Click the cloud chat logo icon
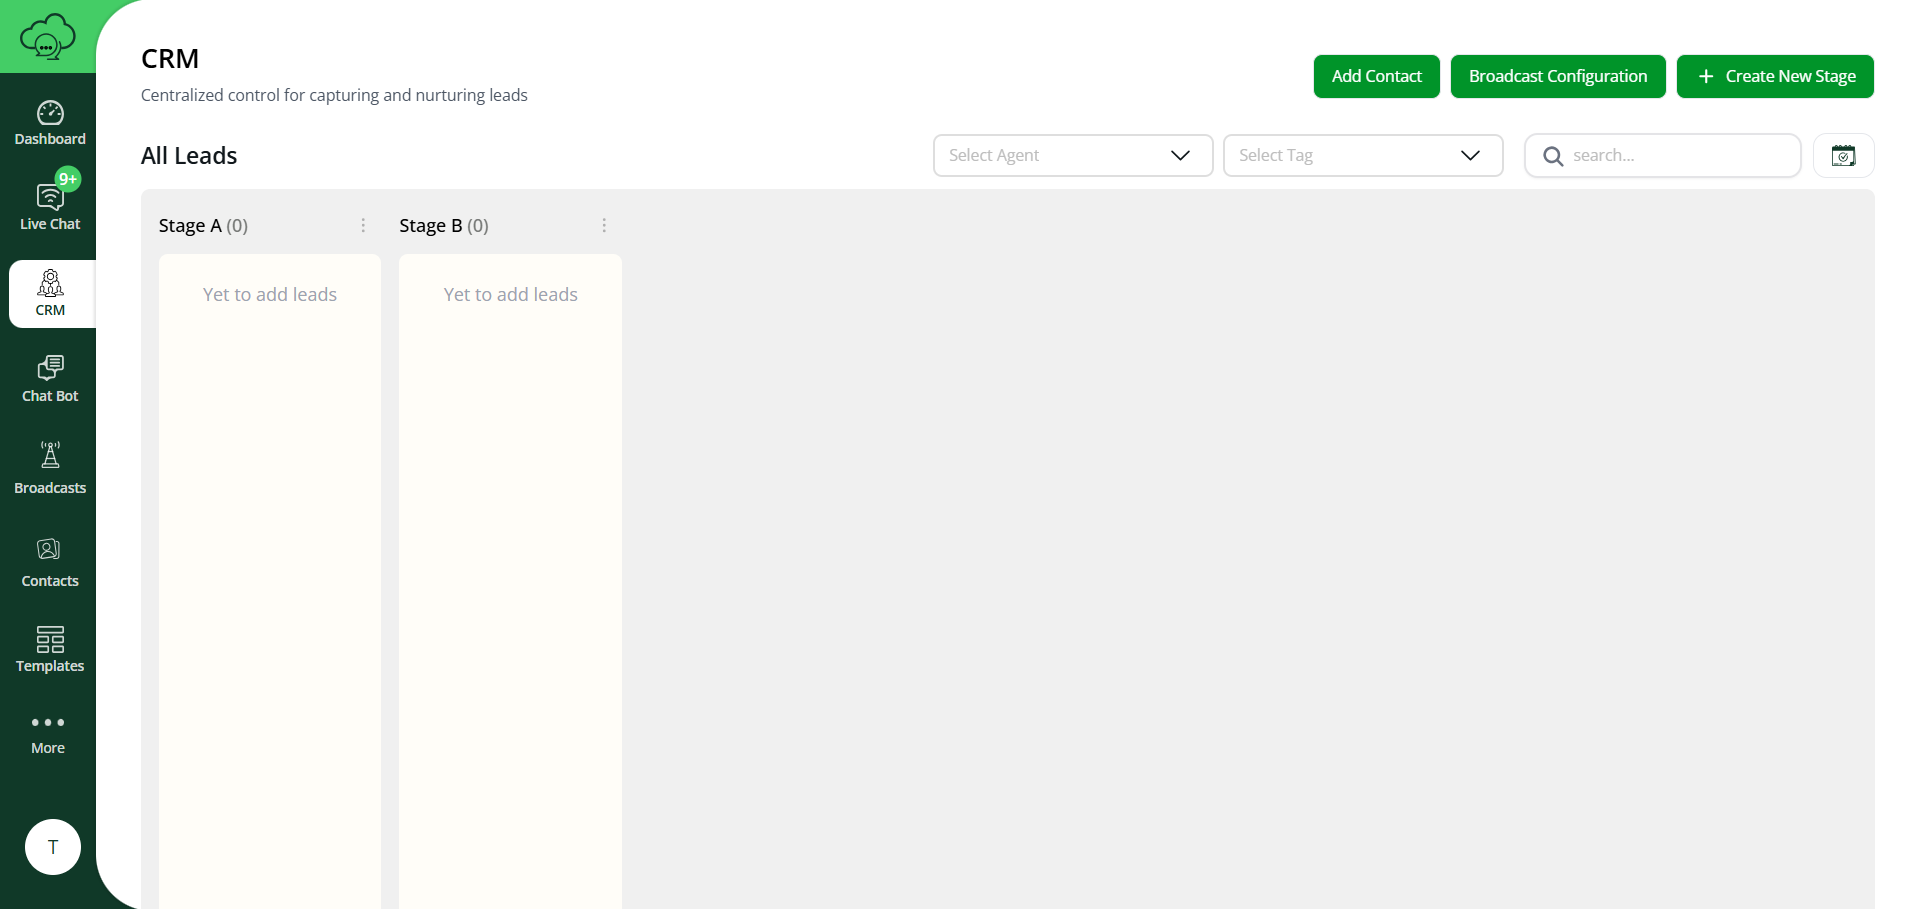The height and width of the screenshot is (909, 1919). coord(47,37)
